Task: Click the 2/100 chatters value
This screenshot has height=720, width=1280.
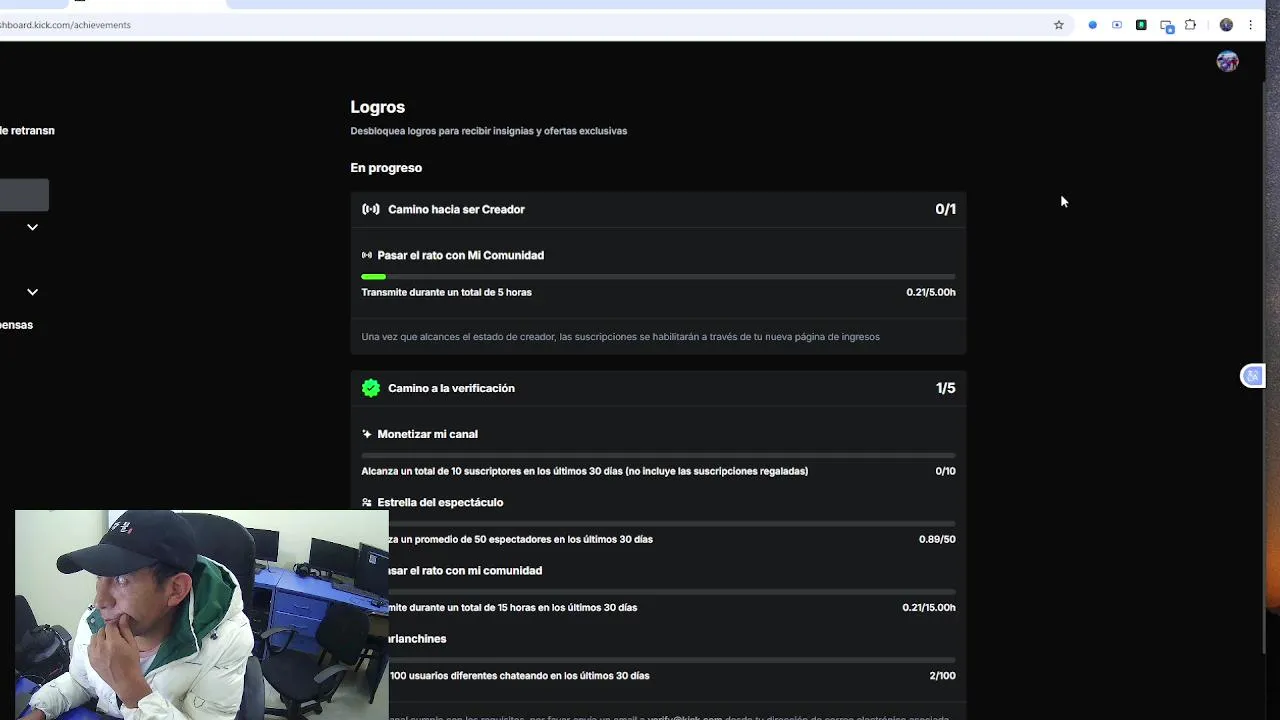Action: pos(942,676)
